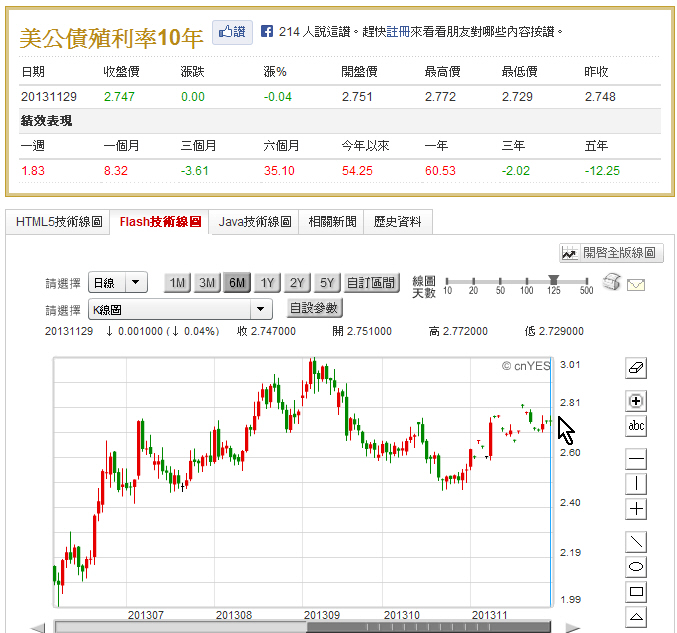The width and height of the screenshot is (677, 633).
Task: Click the six-month performance value 35.10
Action: click(279, 171)
